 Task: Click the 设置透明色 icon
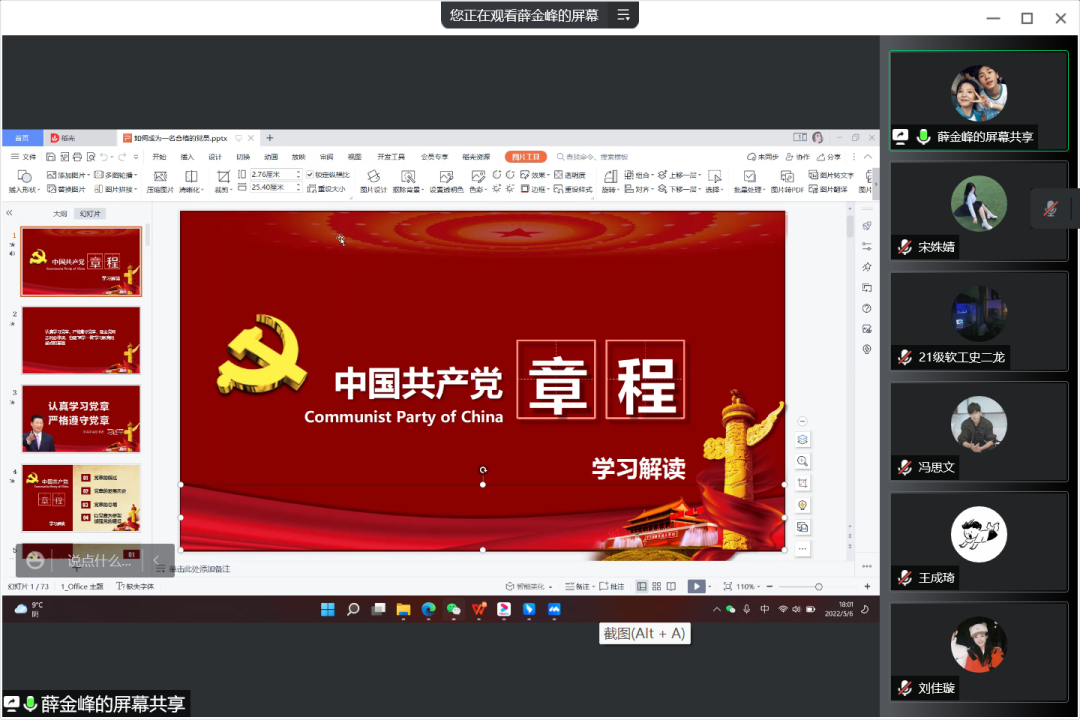coord(446,182)
